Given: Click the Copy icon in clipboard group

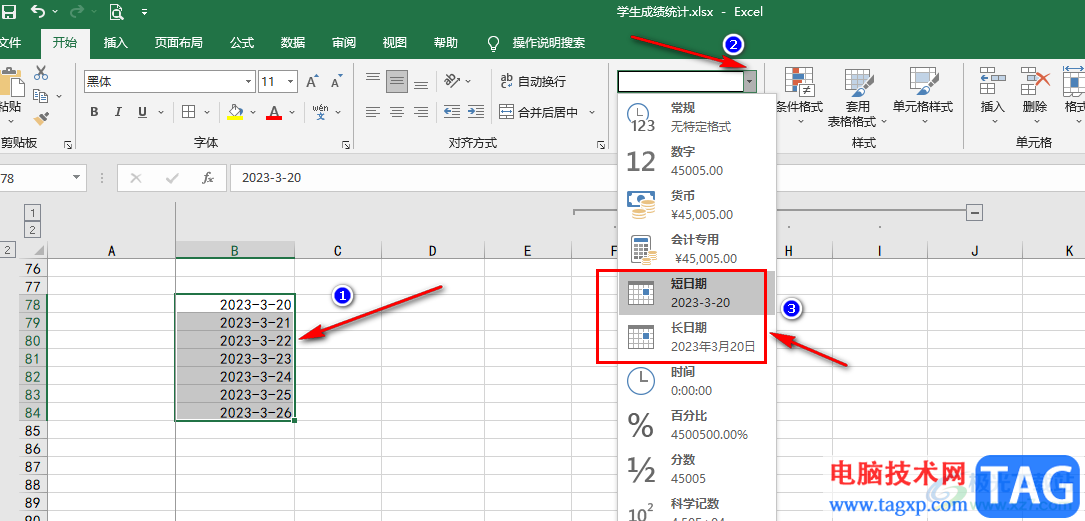Looking at the screenshot, I should pos(40,95).
